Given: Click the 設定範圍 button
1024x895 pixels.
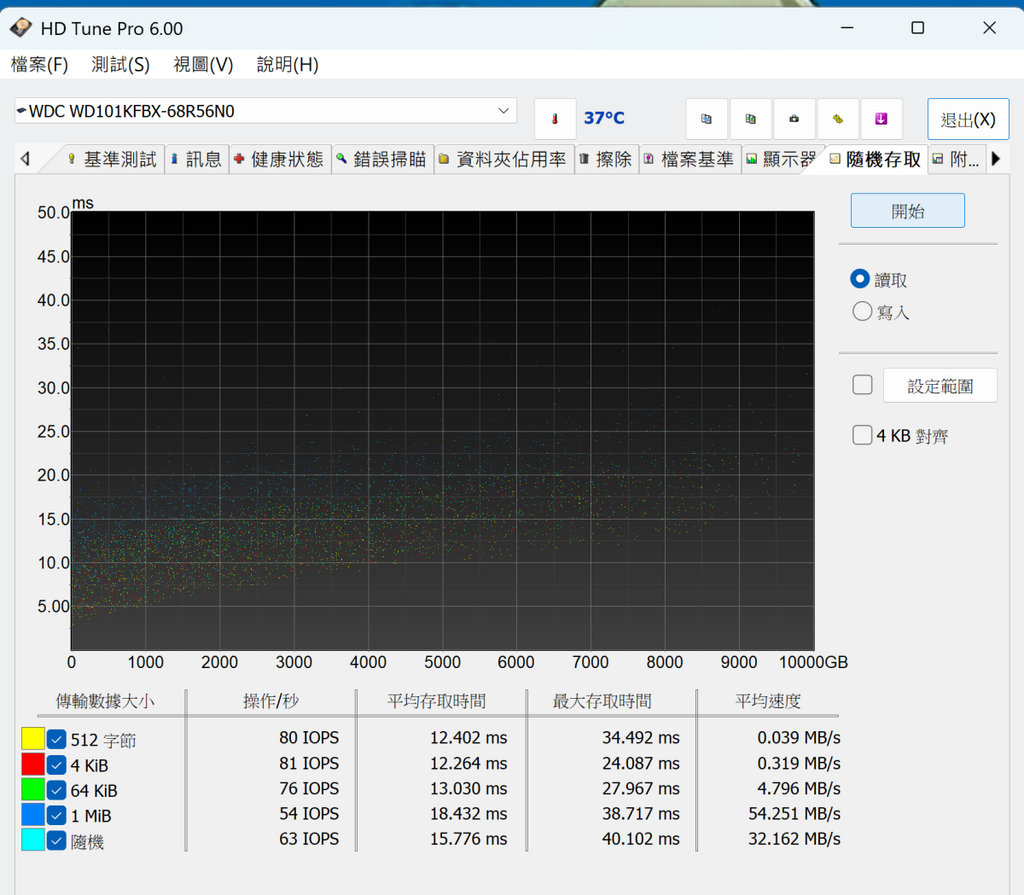Looking at the screenshot, I should click(x=940, y=385).
